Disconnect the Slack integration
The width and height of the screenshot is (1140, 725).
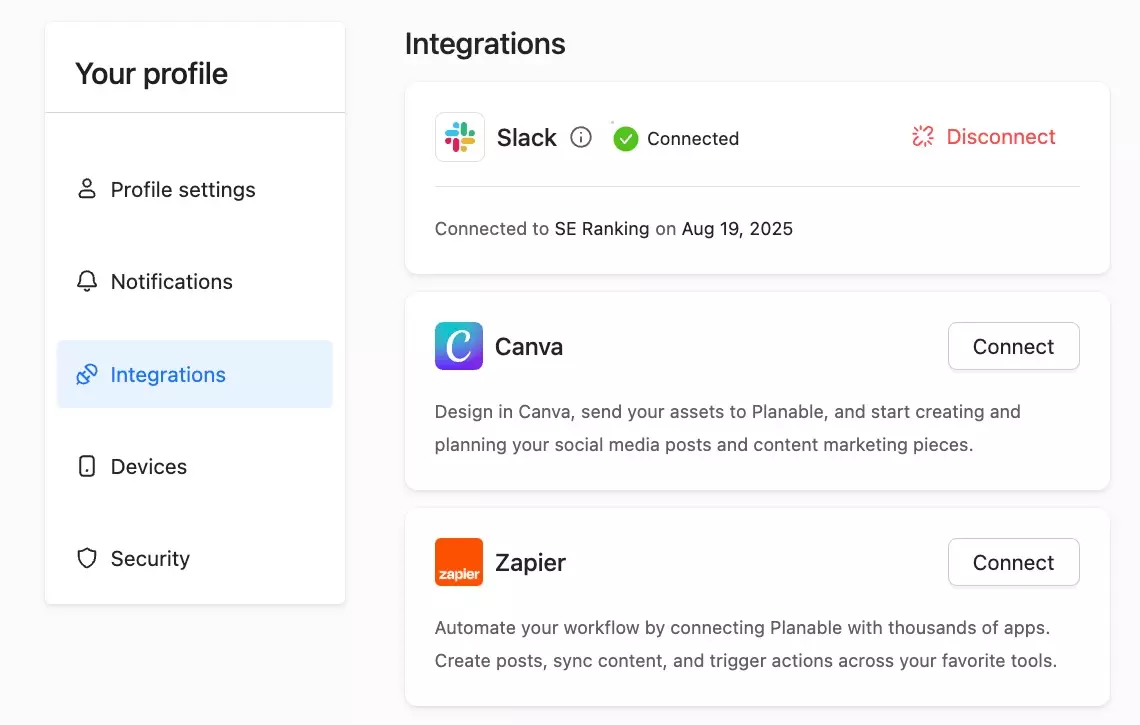coord(984,137)
